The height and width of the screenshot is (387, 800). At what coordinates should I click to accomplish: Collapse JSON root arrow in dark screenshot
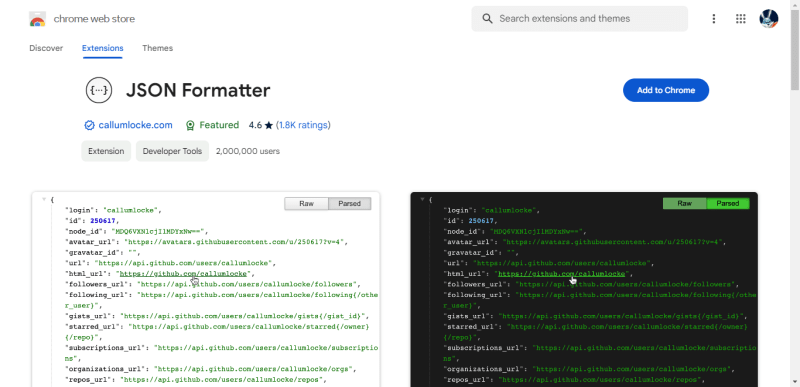pyautogui.click(x=422, y=199)
